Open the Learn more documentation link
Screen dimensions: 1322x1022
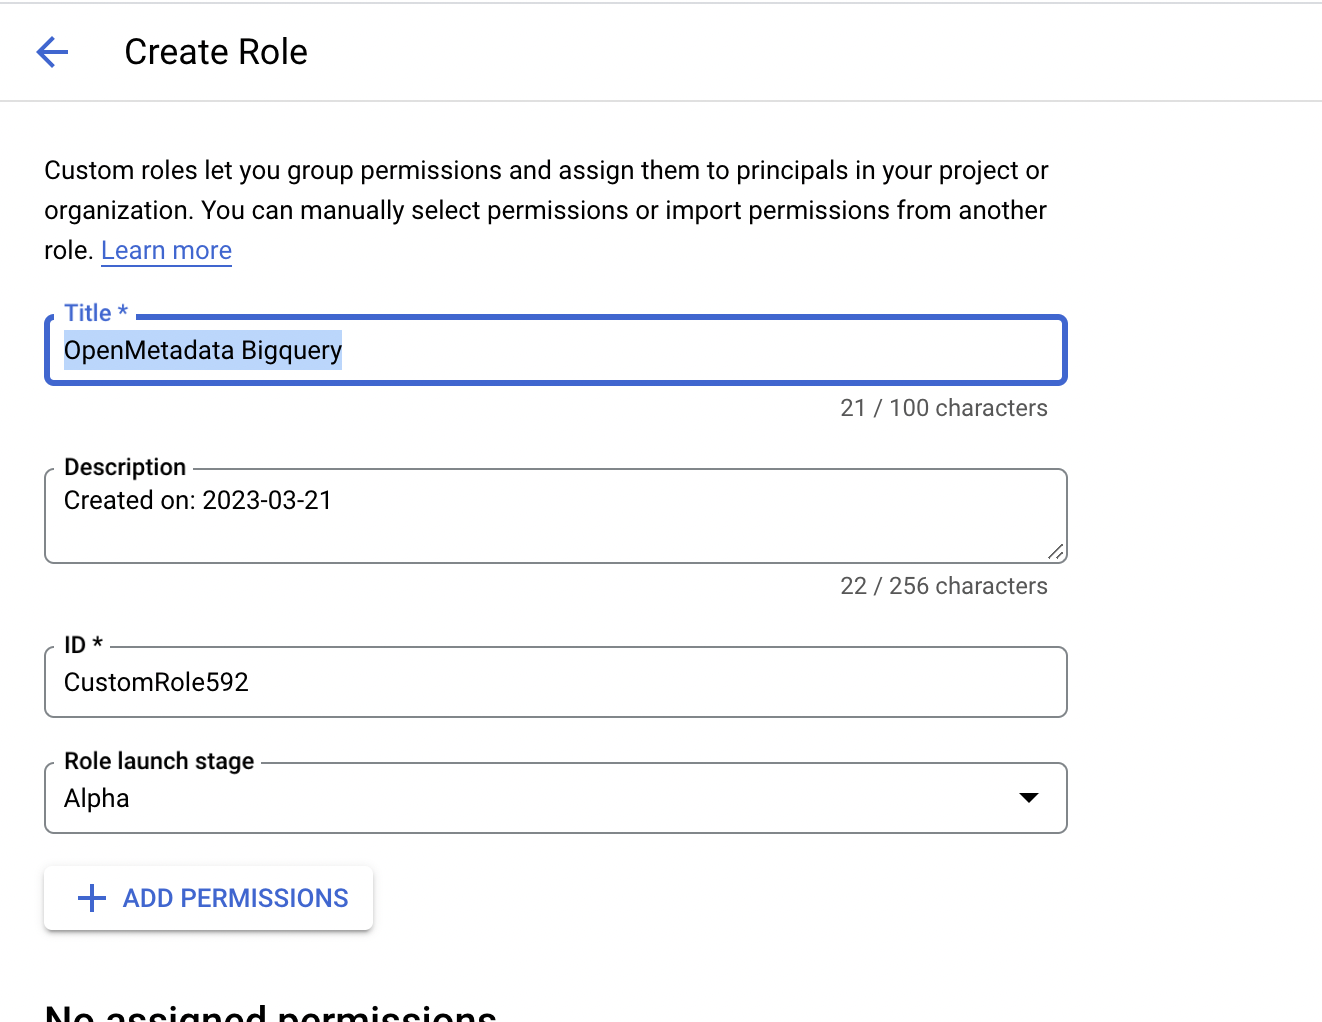(x=166, y=250)
